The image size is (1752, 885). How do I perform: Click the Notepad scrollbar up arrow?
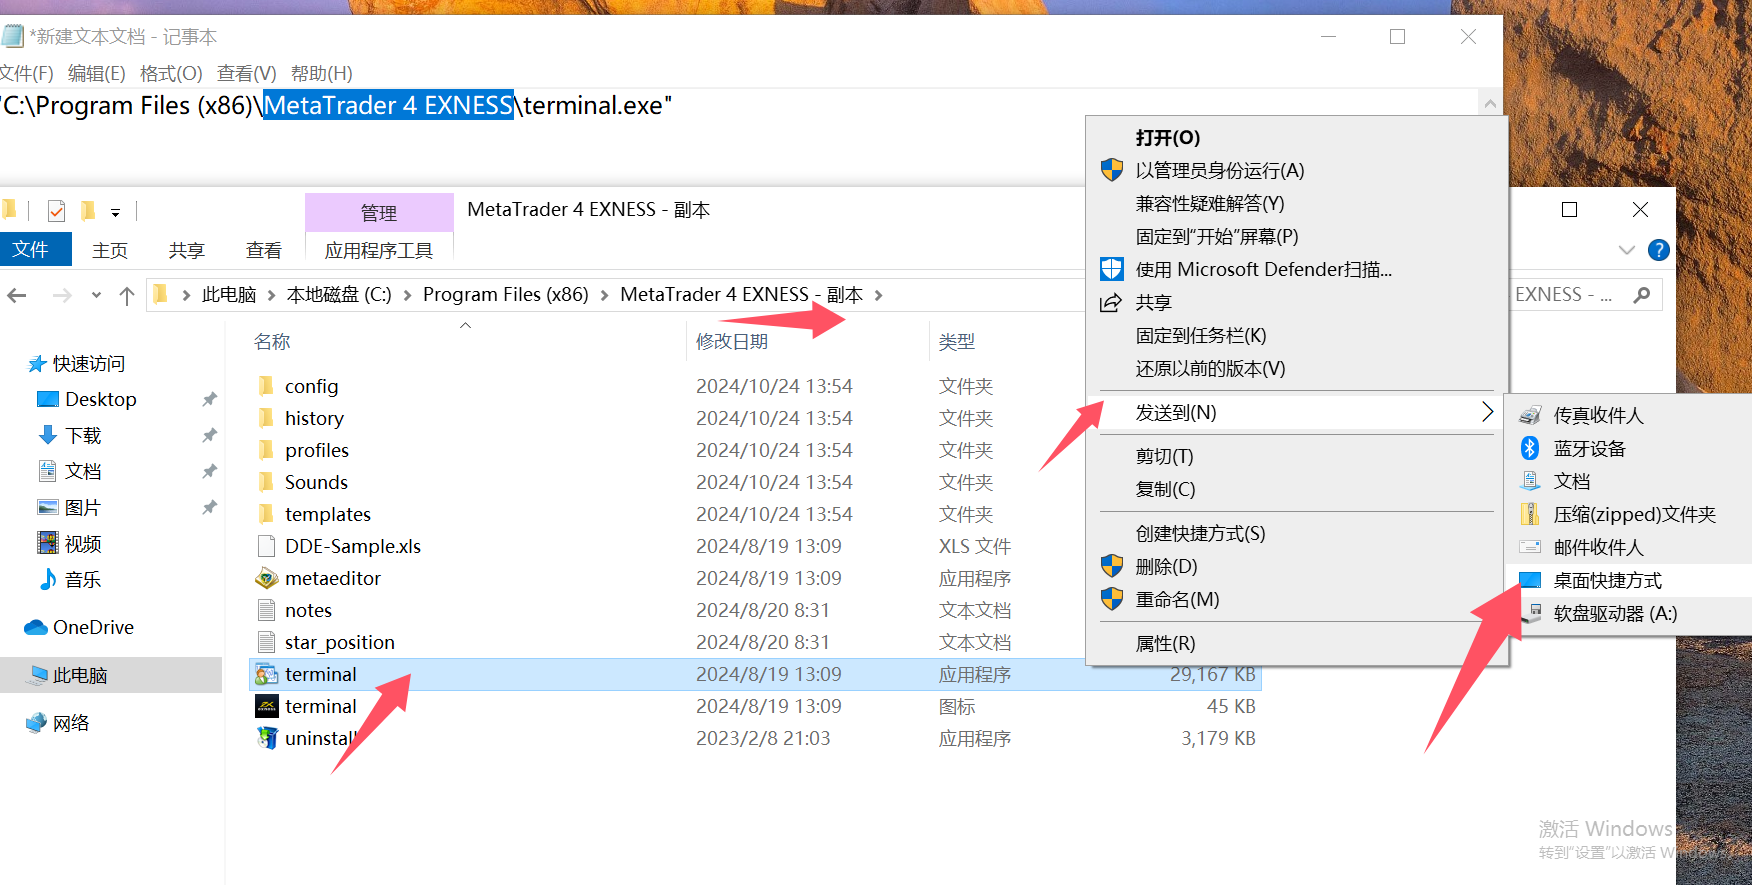click(1490, 103)
